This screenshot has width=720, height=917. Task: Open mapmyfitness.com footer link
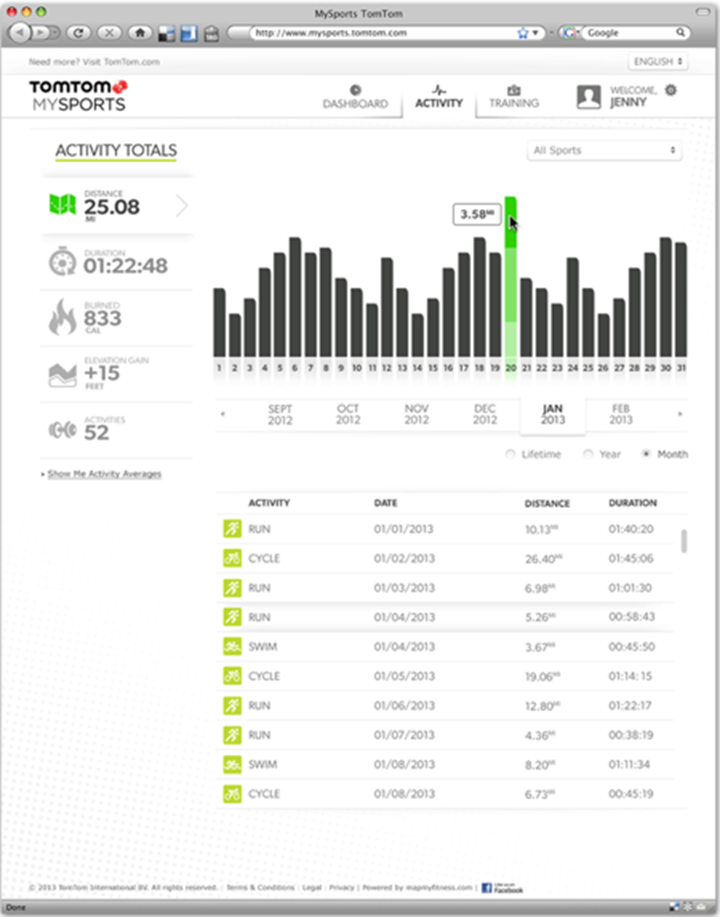point(437,887)
